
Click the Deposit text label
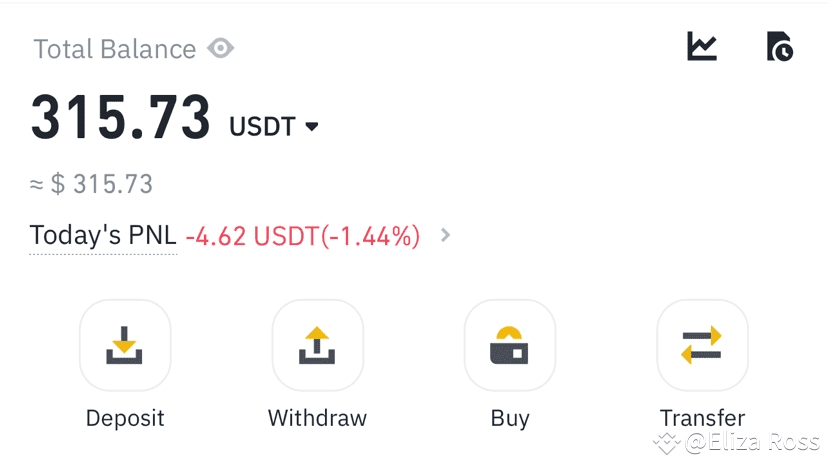pos(125,419)
